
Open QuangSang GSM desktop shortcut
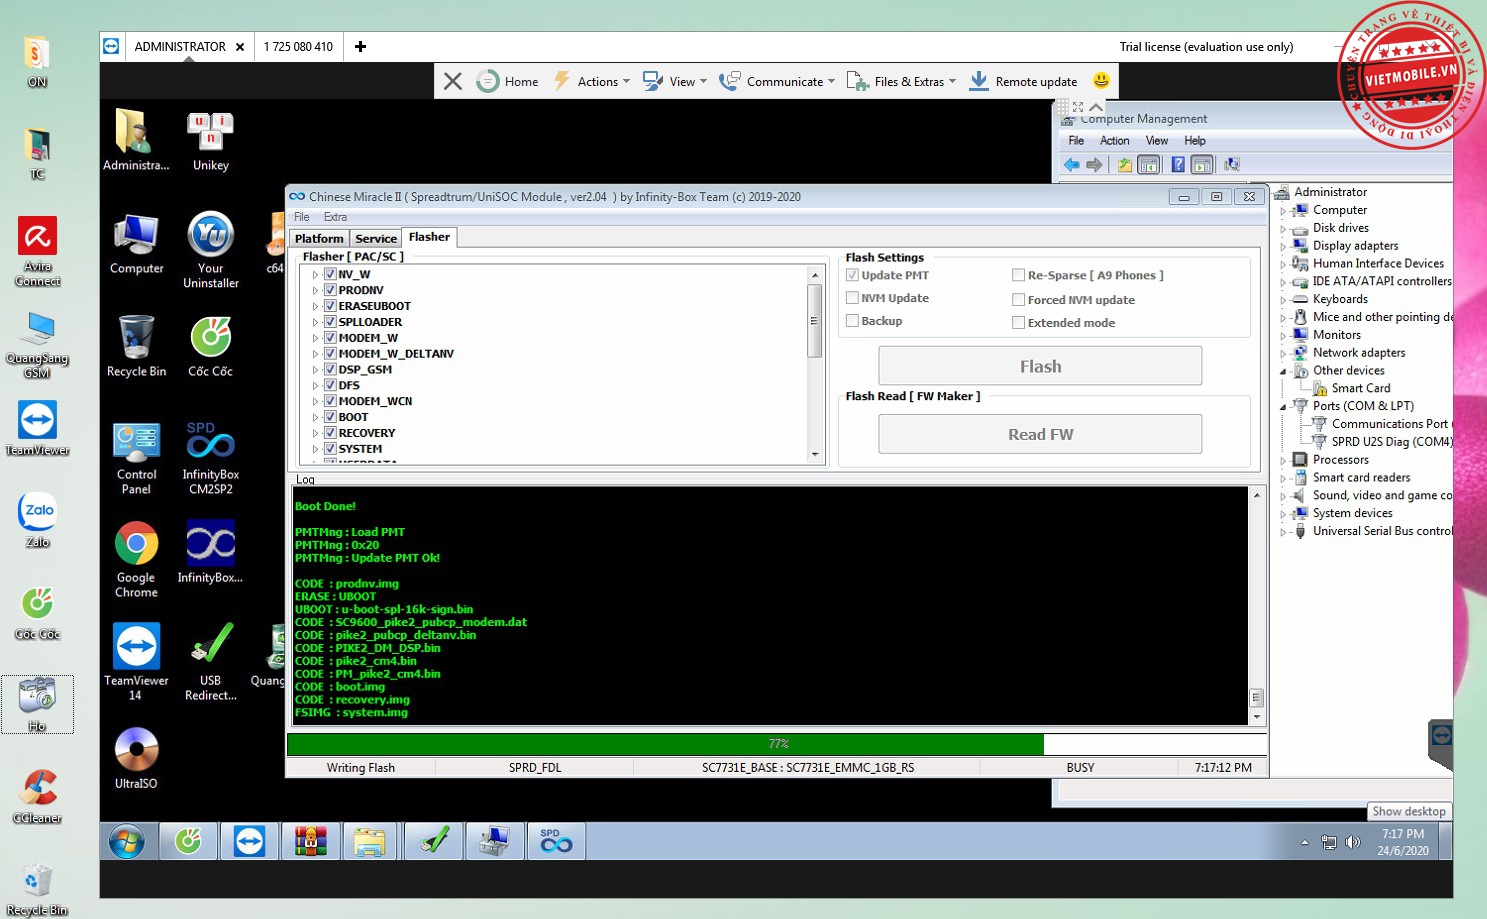tap(37, 345)
